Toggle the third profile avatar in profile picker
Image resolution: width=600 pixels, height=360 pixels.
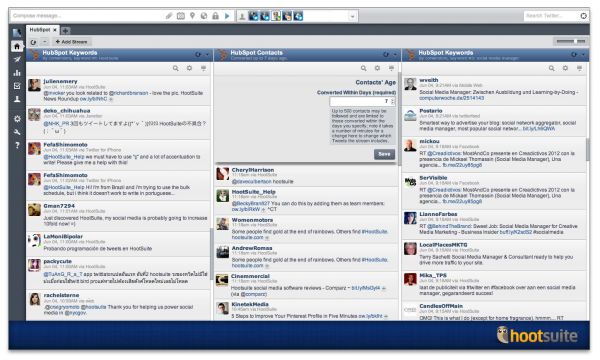coord(276,16)
